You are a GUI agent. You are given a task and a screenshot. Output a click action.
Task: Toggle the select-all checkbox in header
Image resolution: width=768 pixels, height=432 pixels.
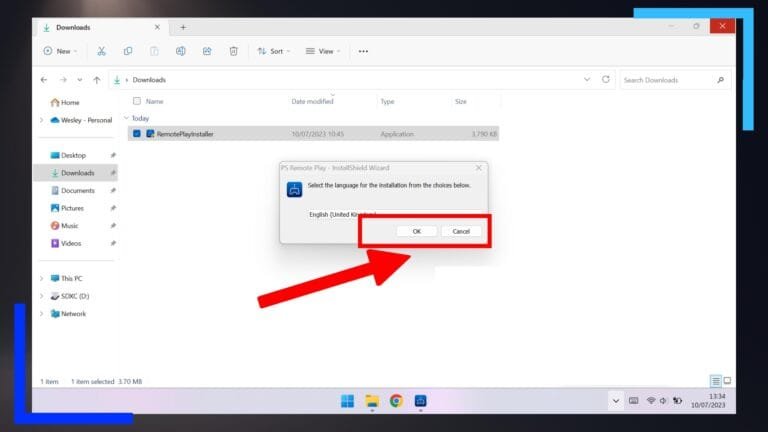click(137, 101)
